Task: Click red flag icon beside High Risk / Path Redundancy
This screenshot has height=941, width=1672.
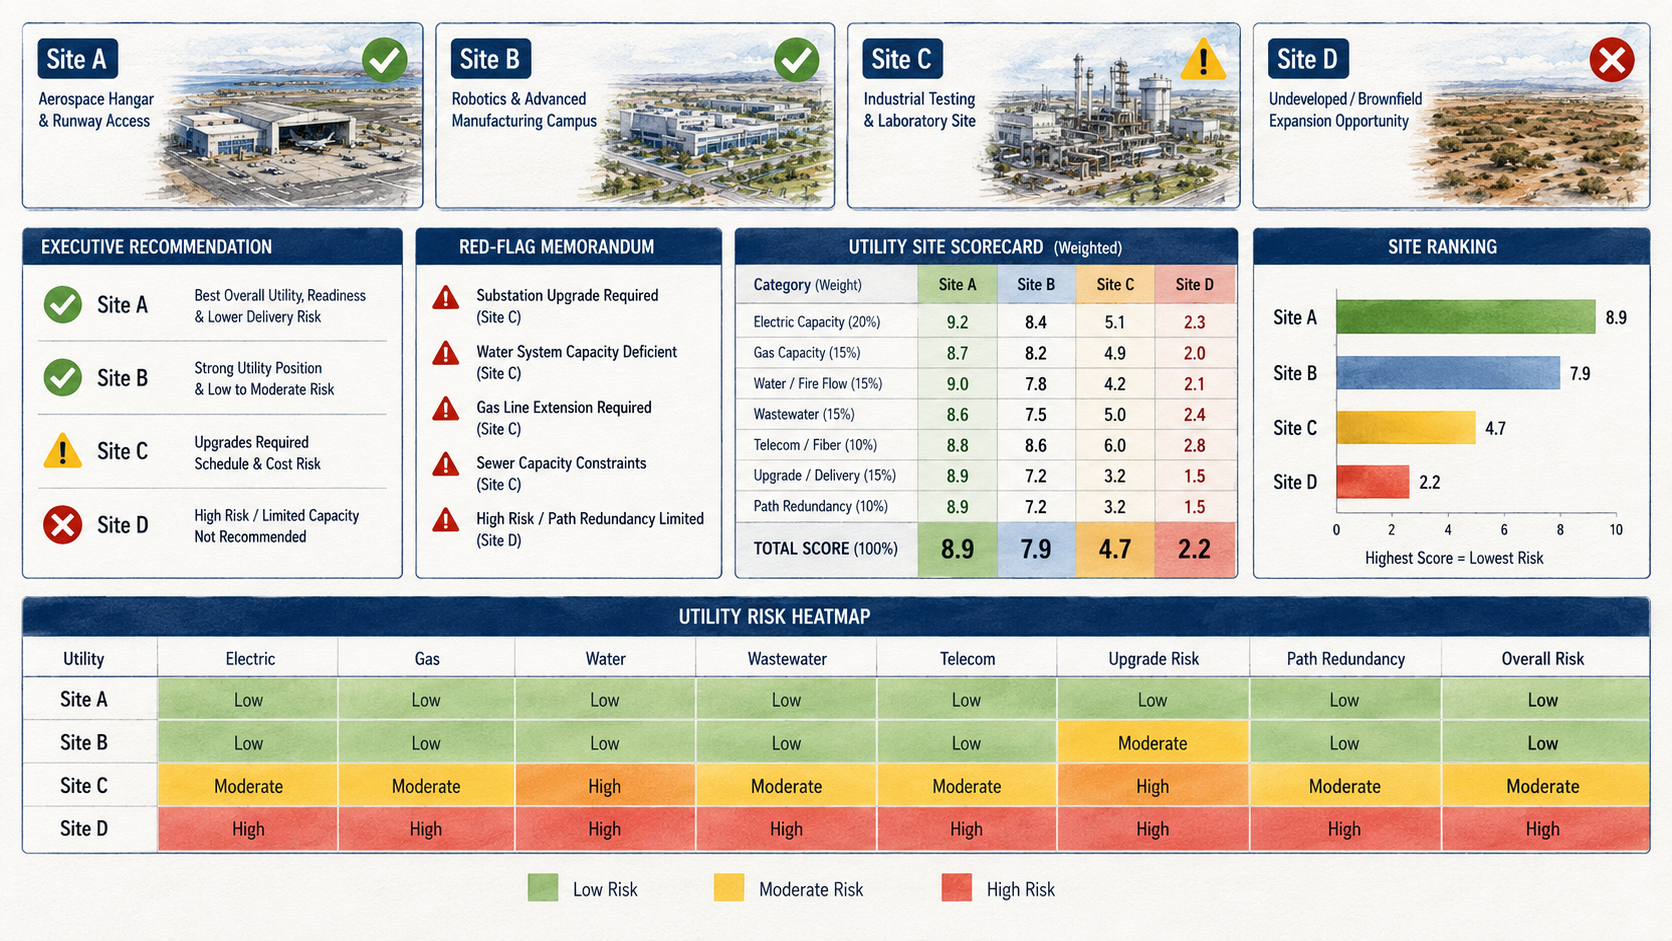Action: [446, 521]
